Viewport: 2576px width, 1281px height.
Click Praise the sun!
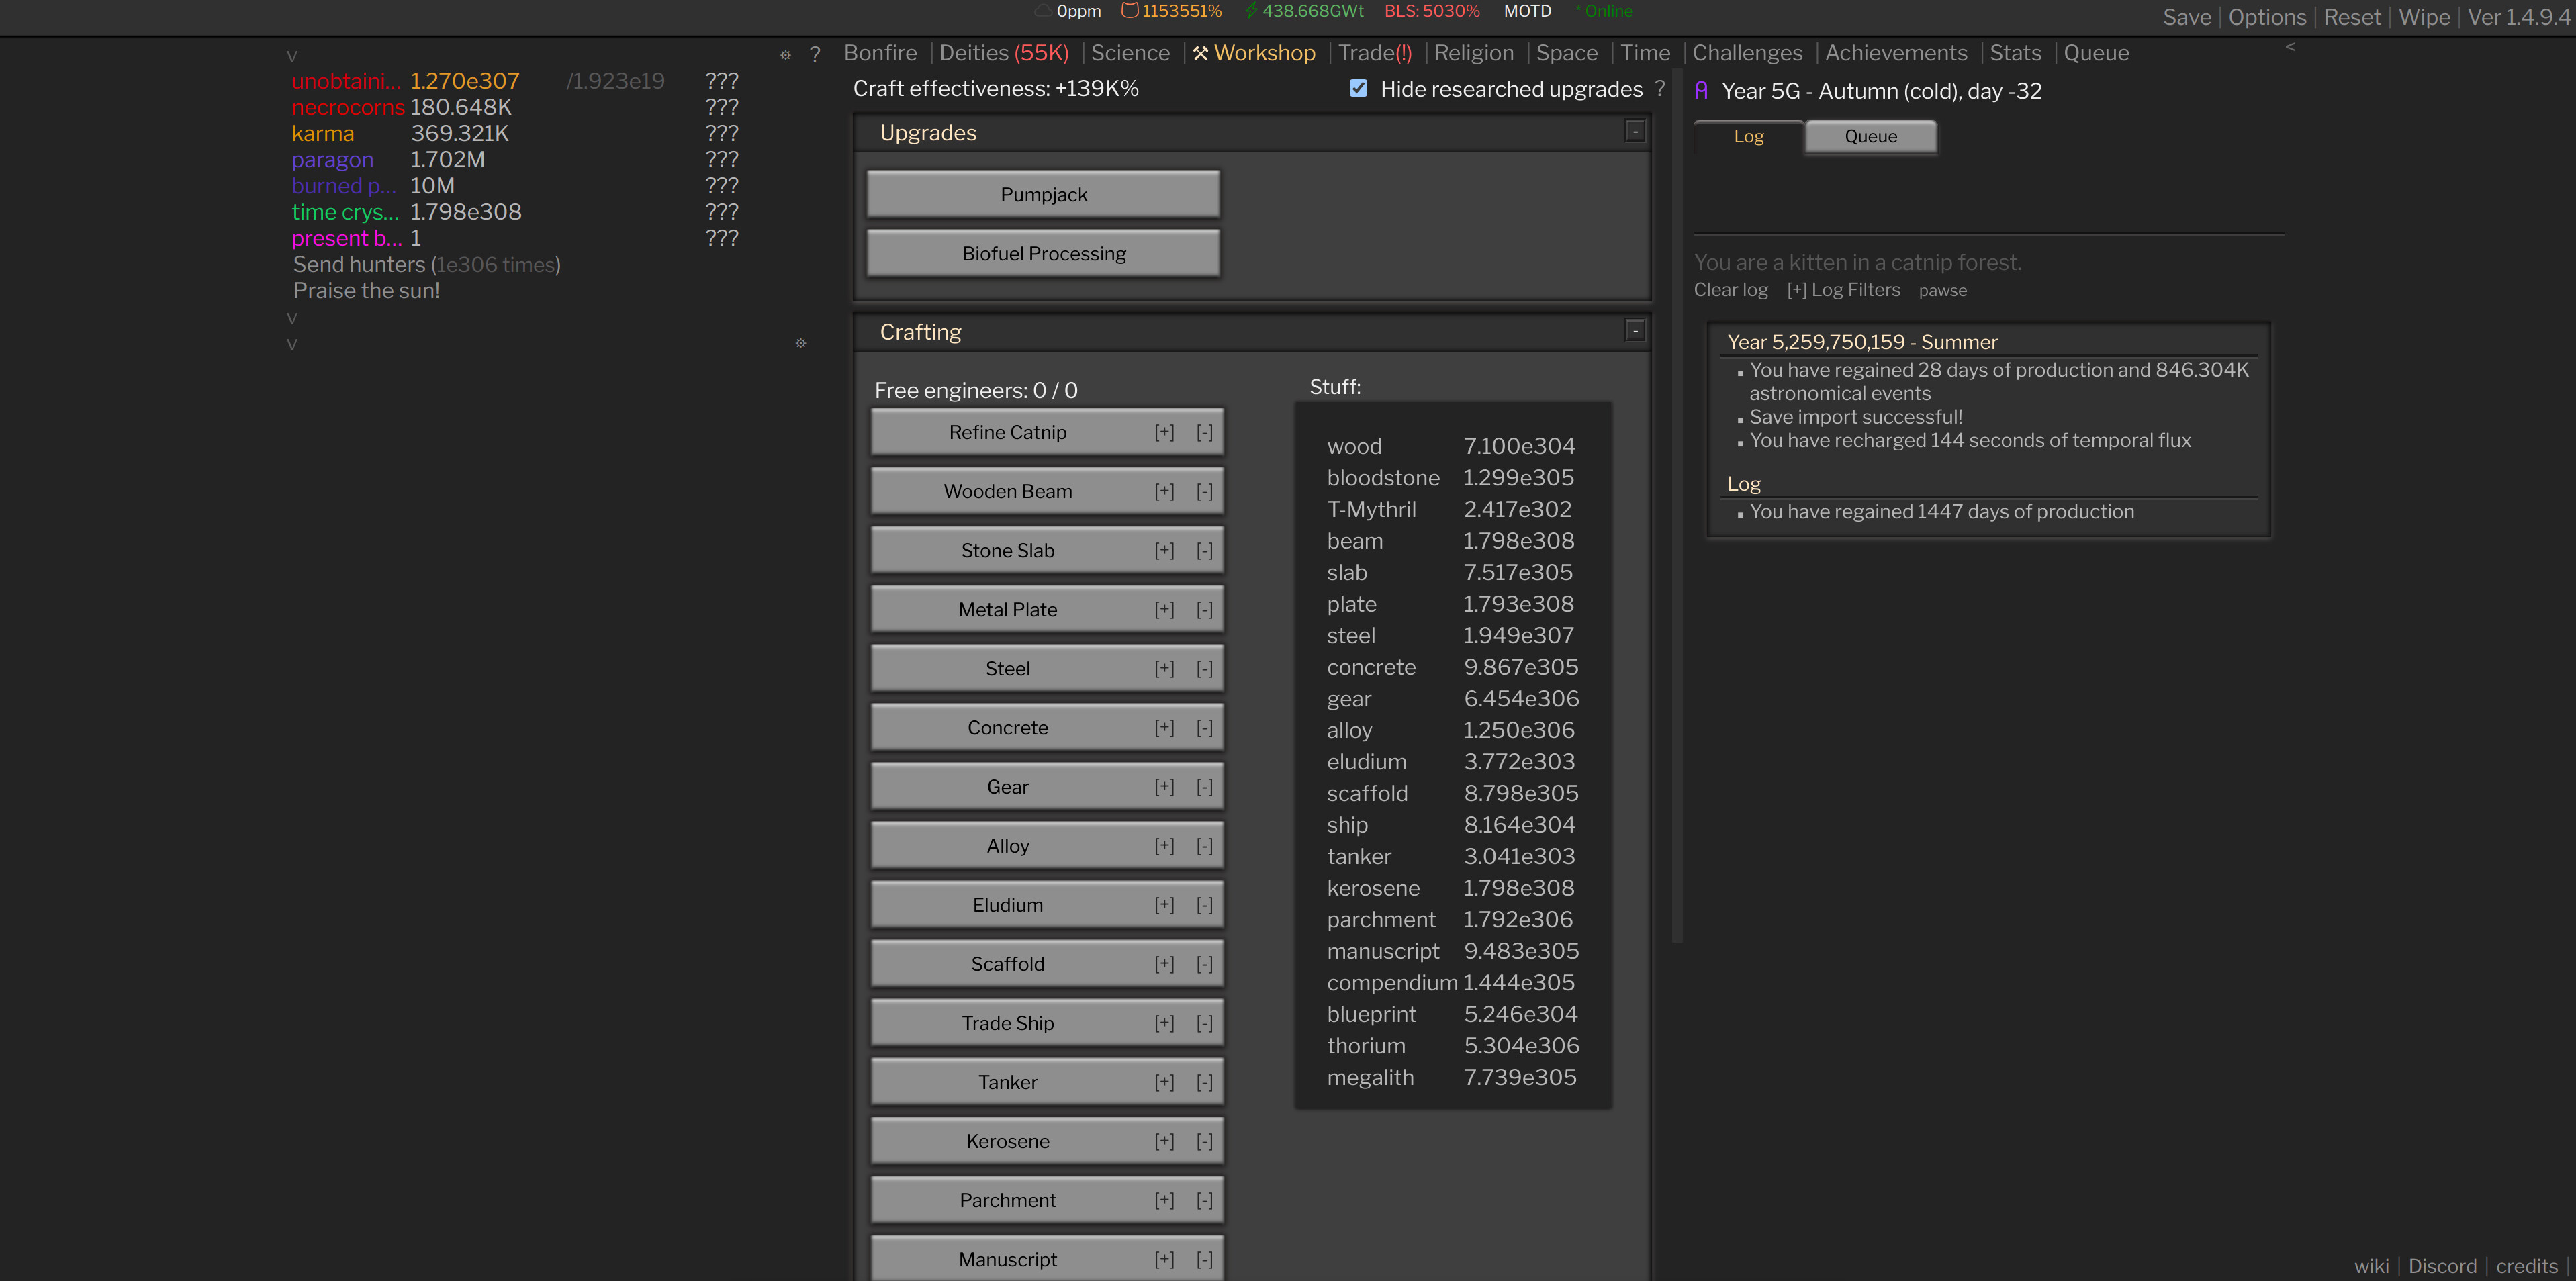pos(366,290)
